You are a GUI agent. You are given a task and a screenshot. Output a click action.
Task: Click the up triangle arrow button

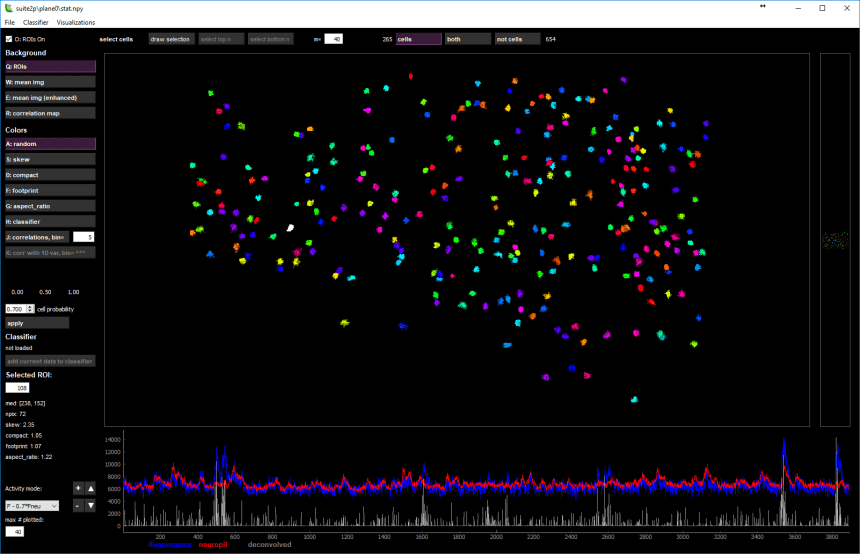coord(90,488)
